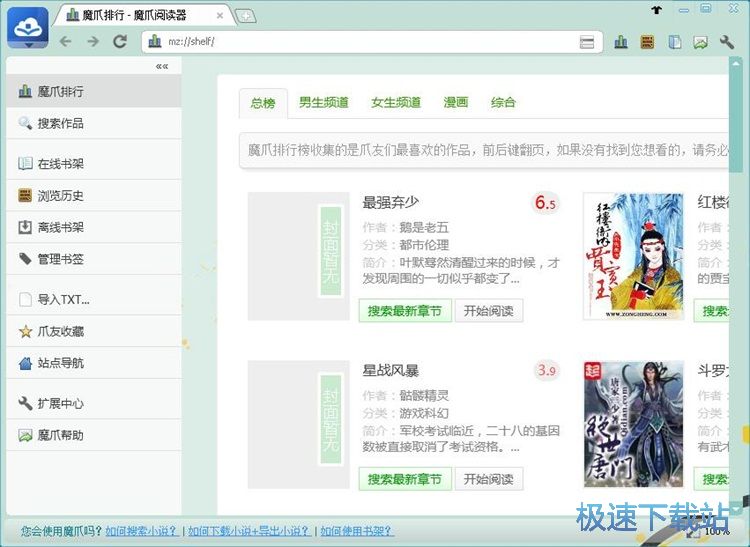750x547 pixels.
Task: Click the 红楼 book cover thumbnail
Action: (x=633, y=257)
